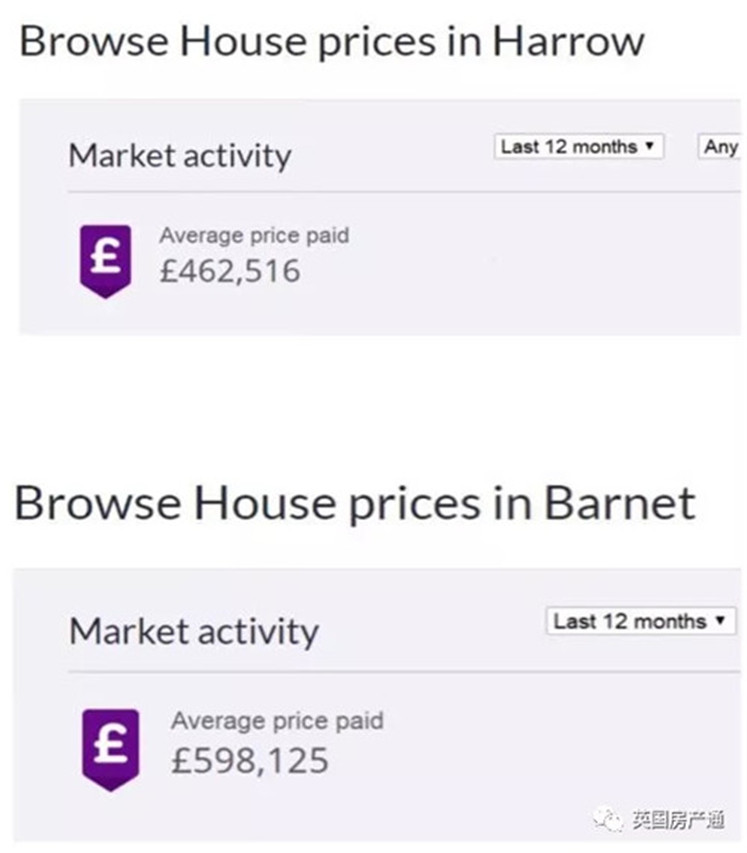The width and height of the screenshot is (747, 853).
Task: Open the Any dropdown in Harrow panel
Action: tap(721, 147)
